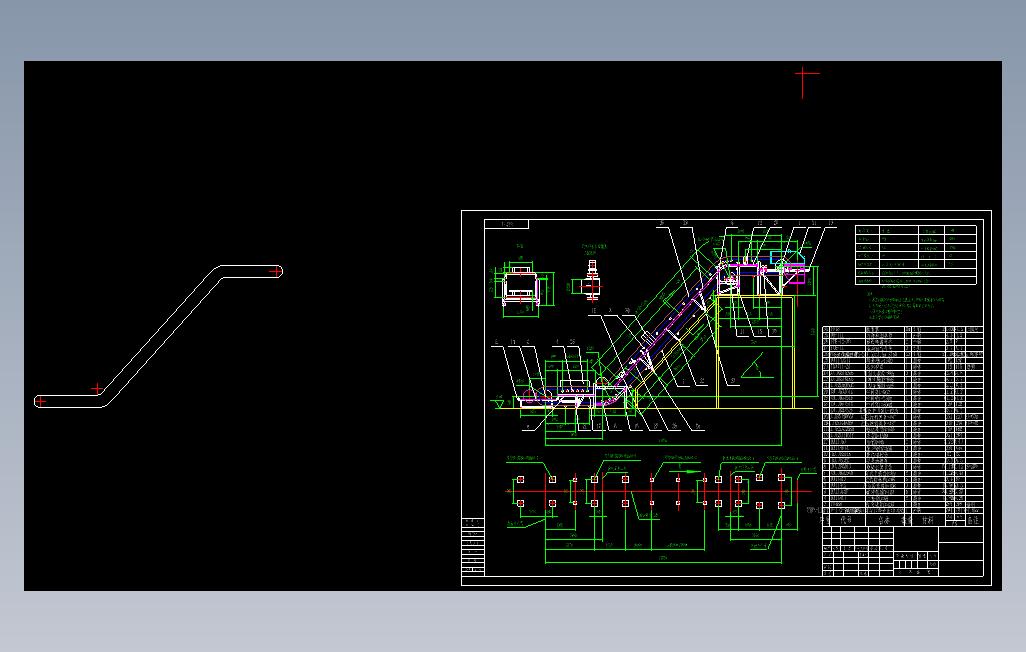Click the red cross at the outline's lower left end
Viewport: 1026px width, 652px height.
click(41, 401)
